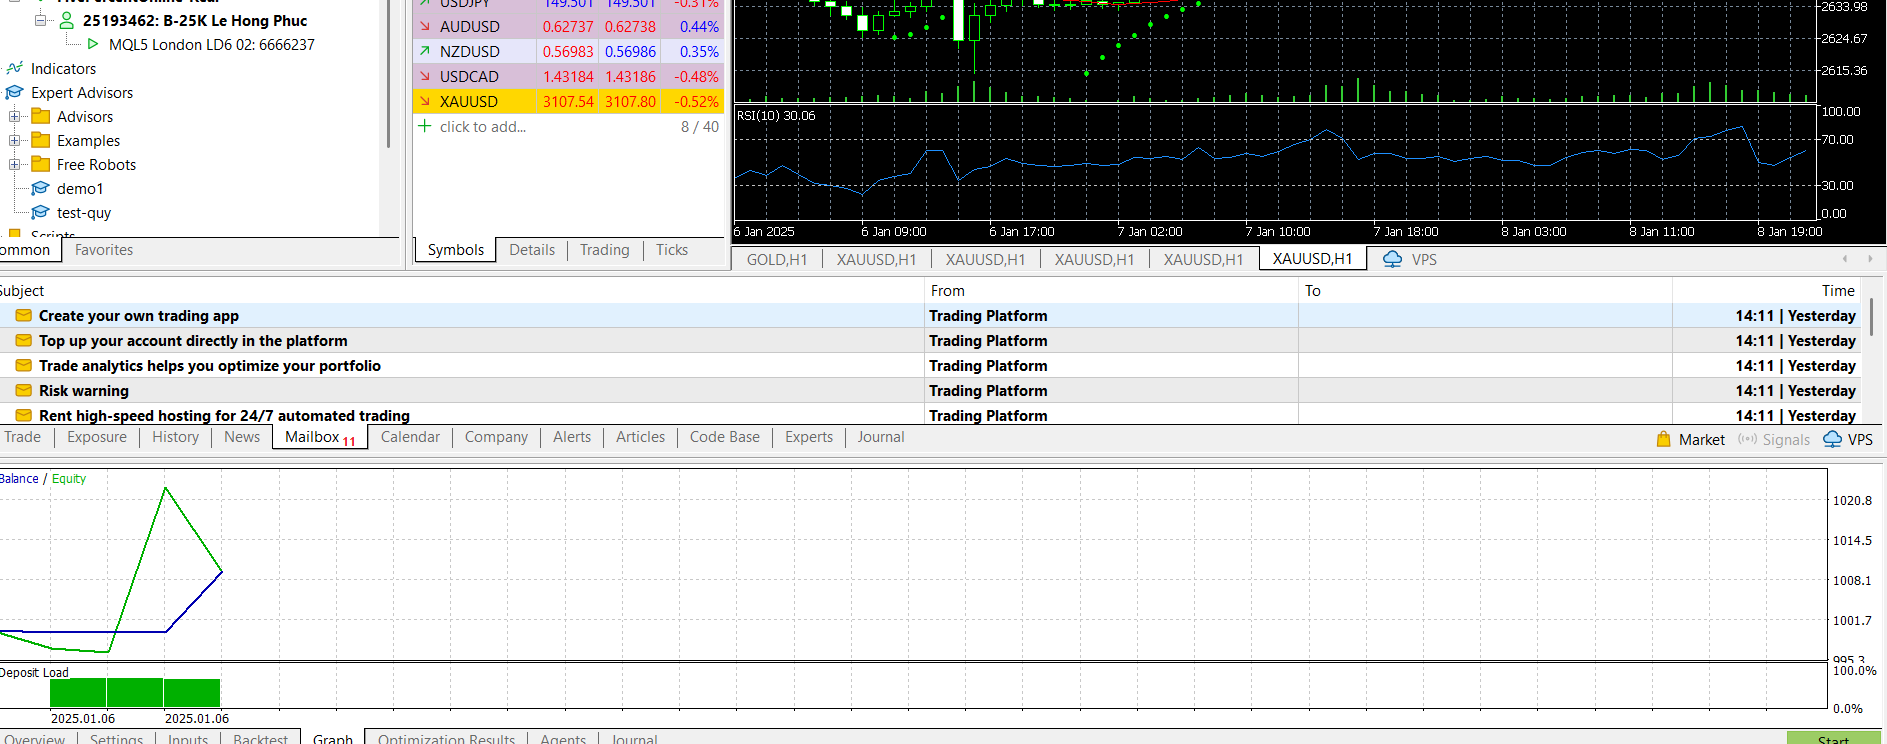Sort mailbox by Time column header
This screenshot has width=1887, height=744.
point(1765,290)
